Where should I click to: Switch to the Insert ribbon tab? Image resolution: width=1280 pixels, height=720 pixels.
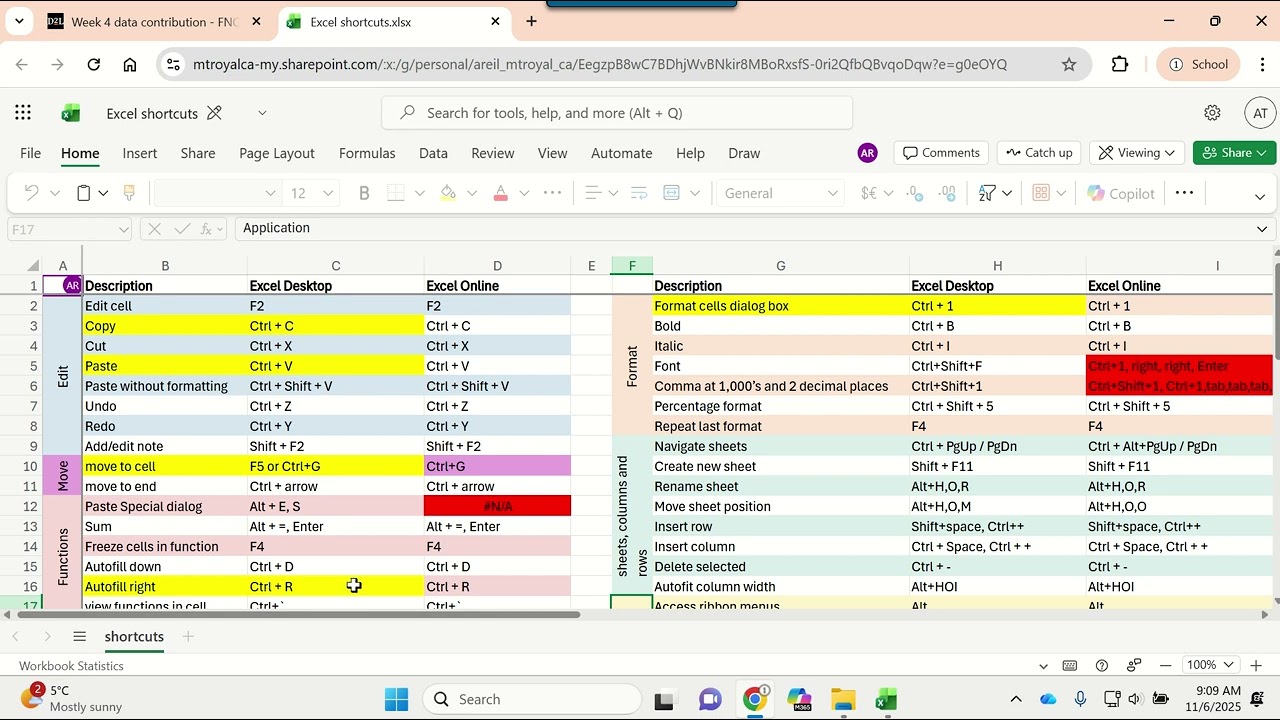point(140,153)
